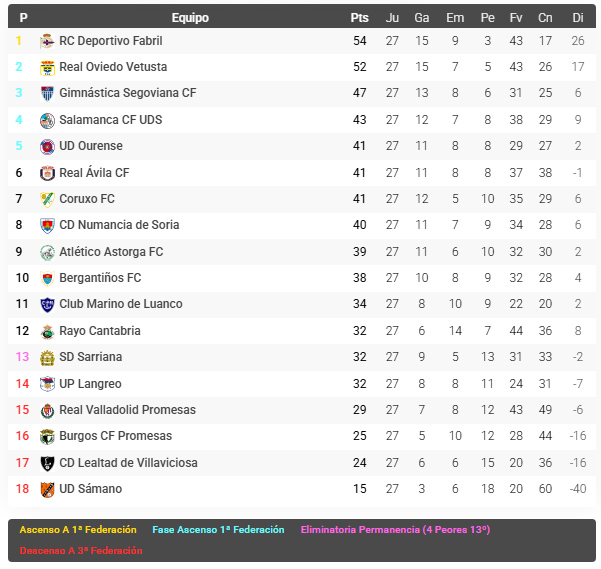Viewport: 601px width, 569px height.
Task: Open the Real Ávila CF team link
Action: [x=94, y=173]
